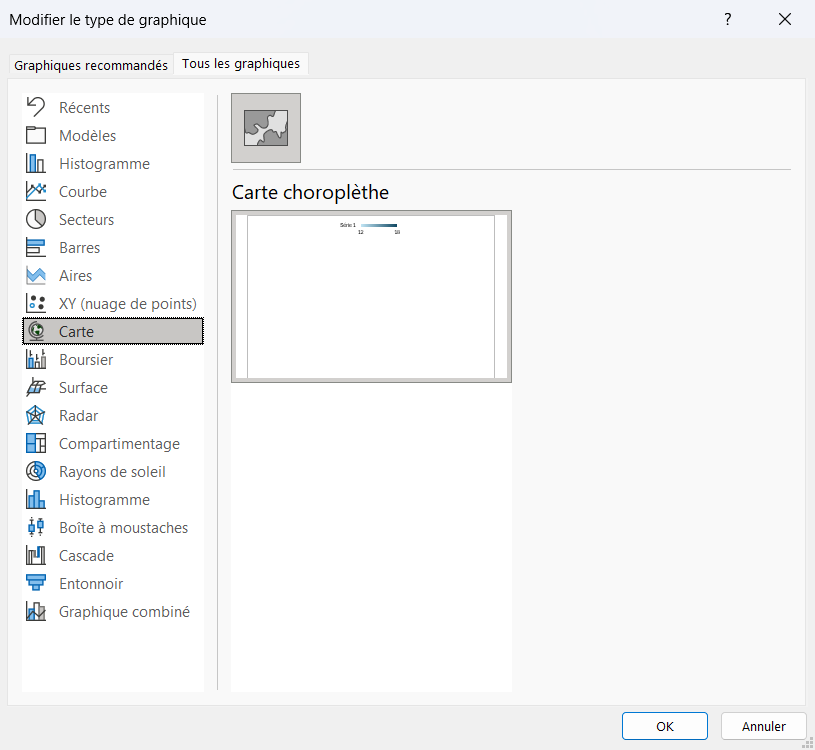Click the Carte globe icon
The height and width of the screenshot is (750, 815).
(x=36, y=331)
